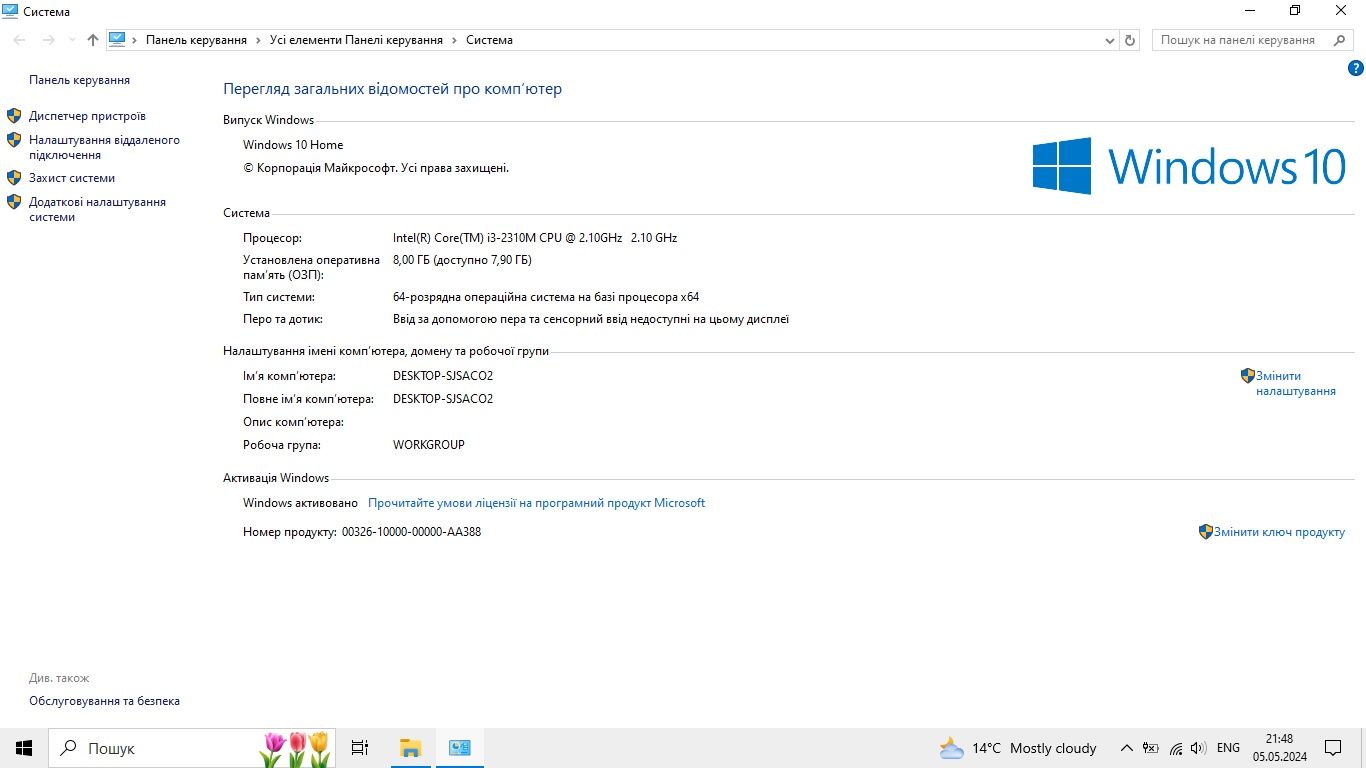Click the shield icon beside 'Захист системи'

point(14,178)
